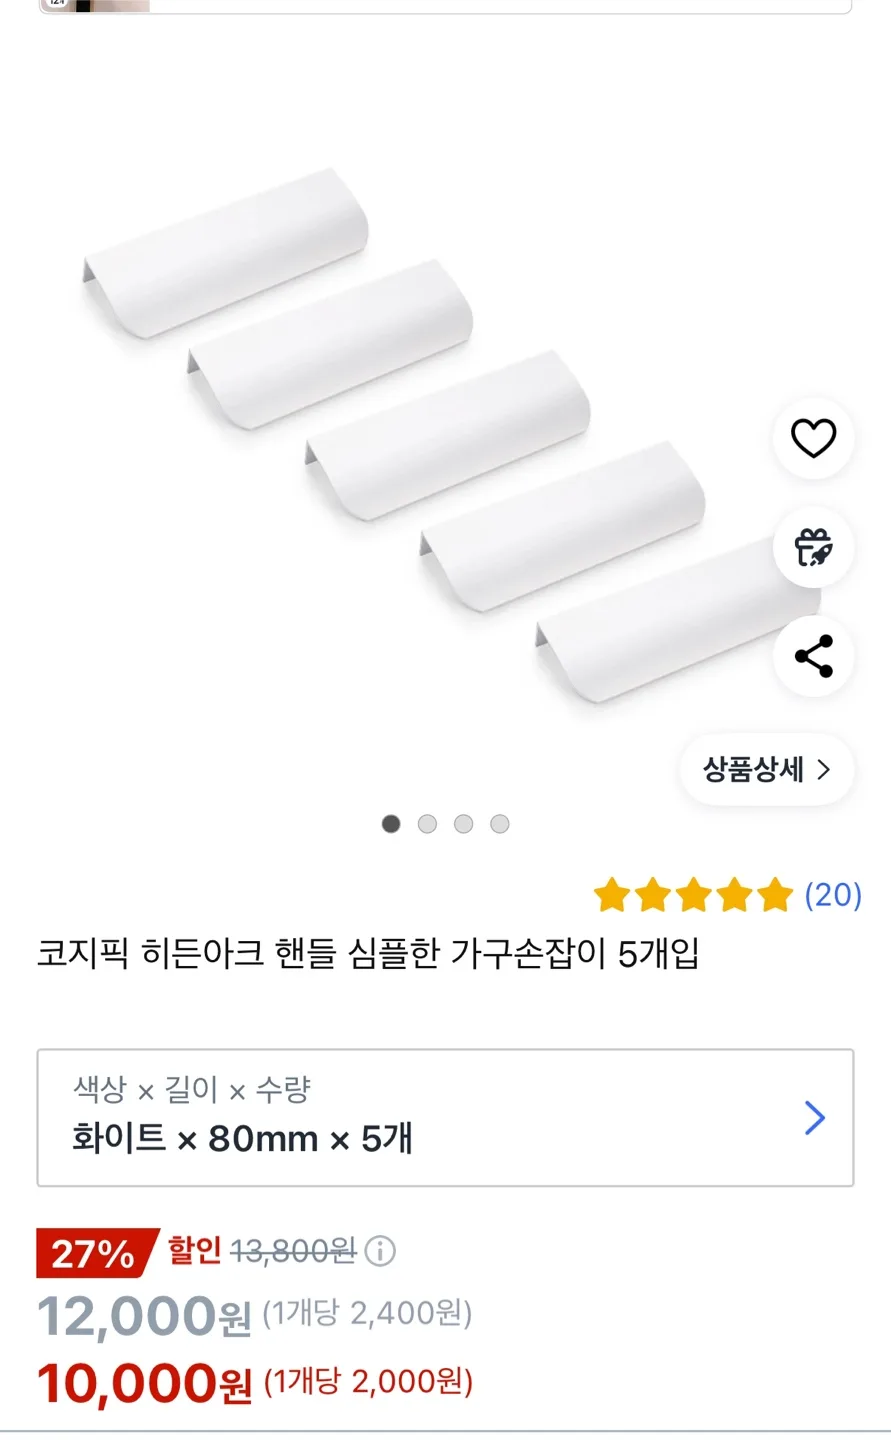Jump to the fourth image dot
The width and height of the screenshot is (891, 1440).
point(500,824)
